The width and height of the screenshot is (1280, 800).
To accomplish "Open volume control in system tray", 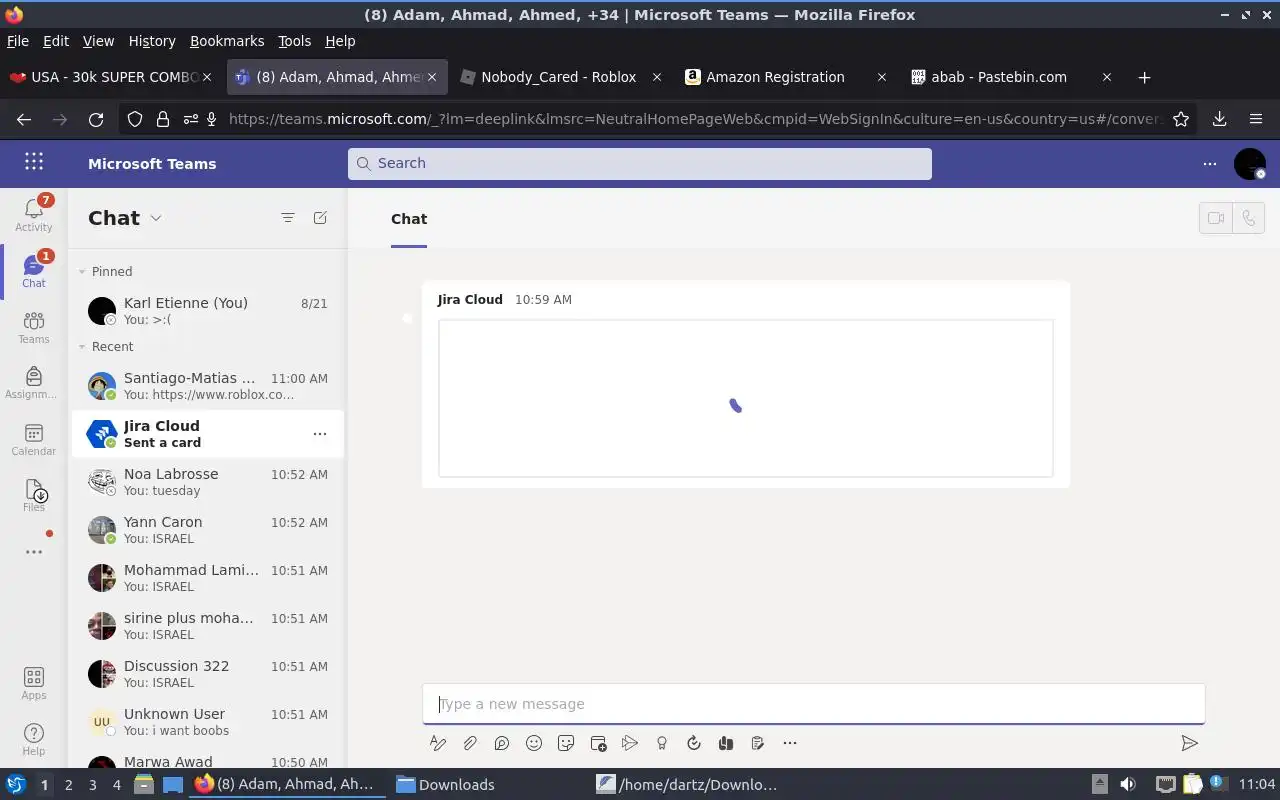I will 1128,785.
